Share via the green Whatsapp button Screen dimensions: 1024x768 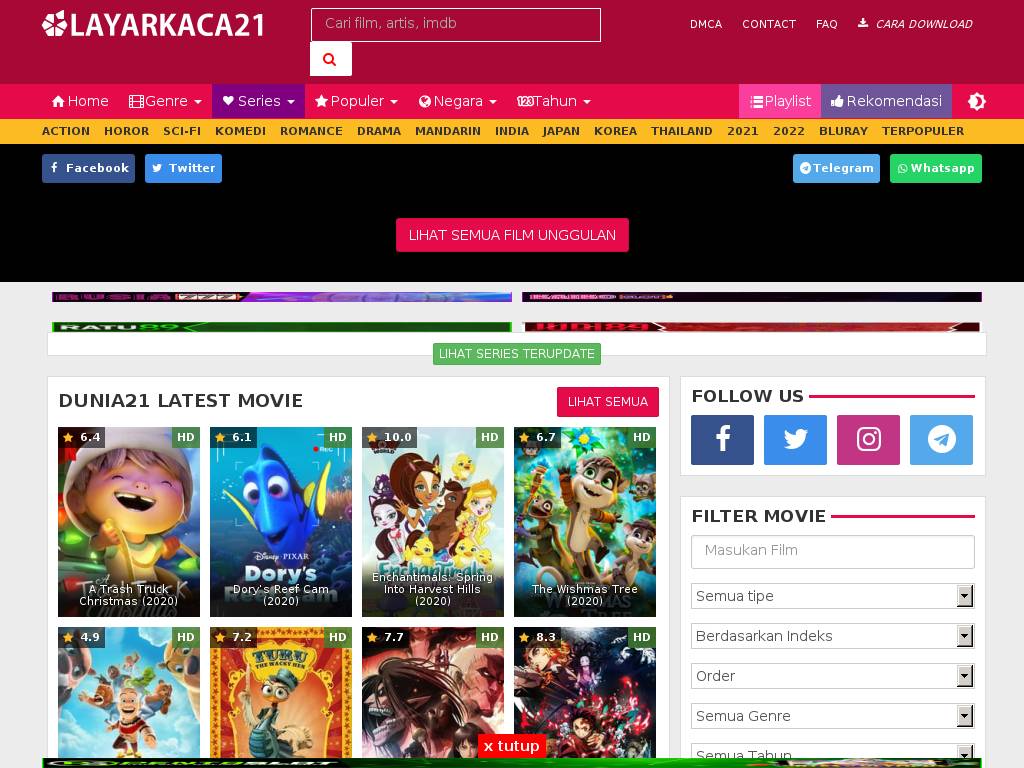935,168
